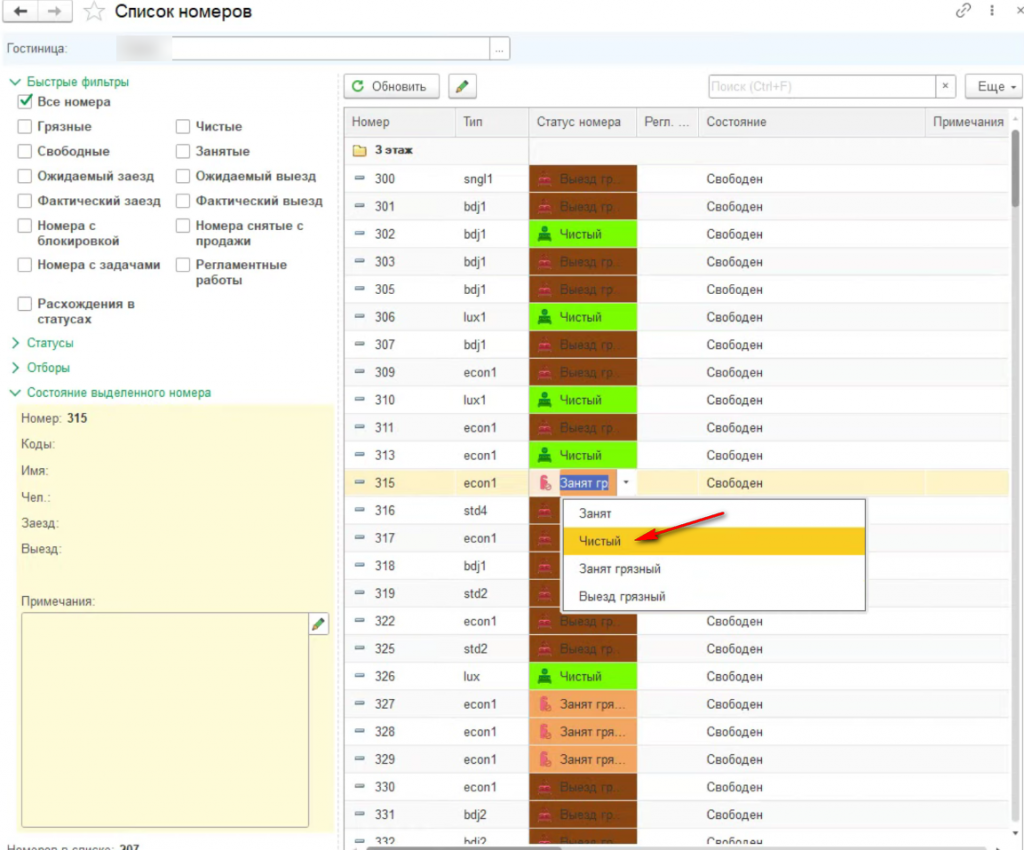Click the green clean status icon for room 302
The image size is (1024, 850).
point(544,234)
